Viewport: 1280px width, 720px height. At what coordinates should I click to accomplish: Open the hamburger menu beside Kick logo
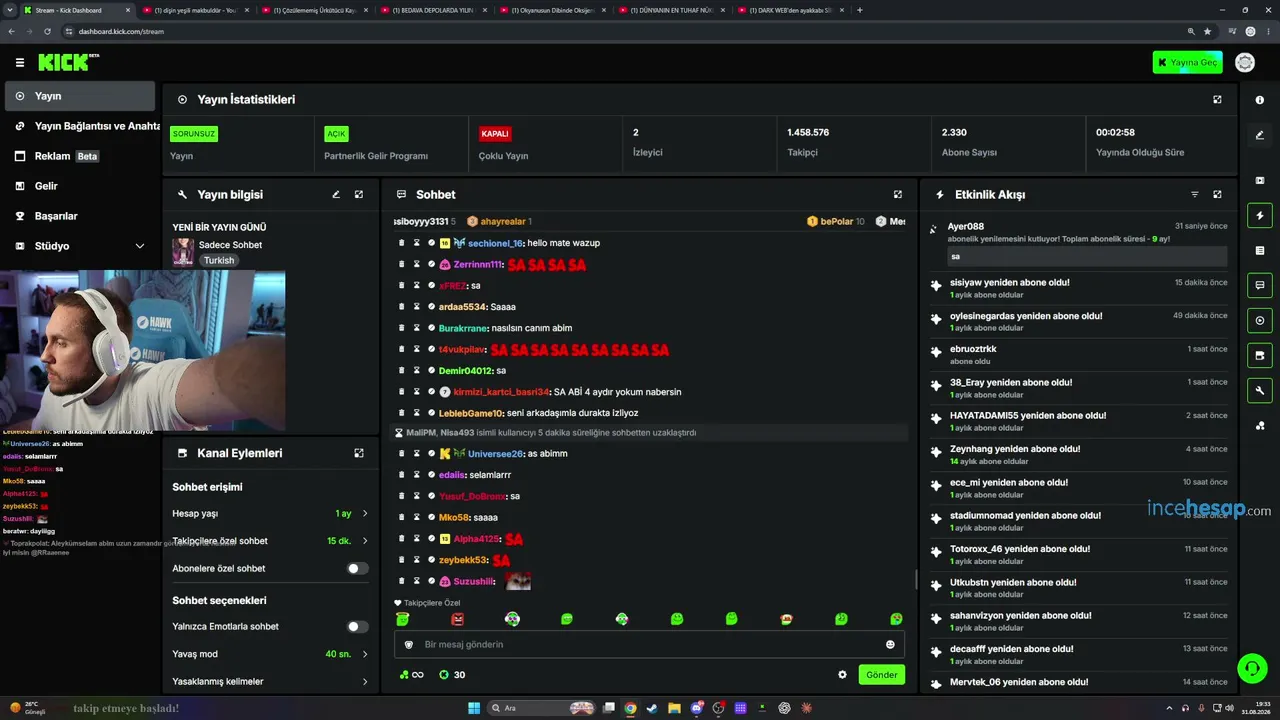(20, 62)
